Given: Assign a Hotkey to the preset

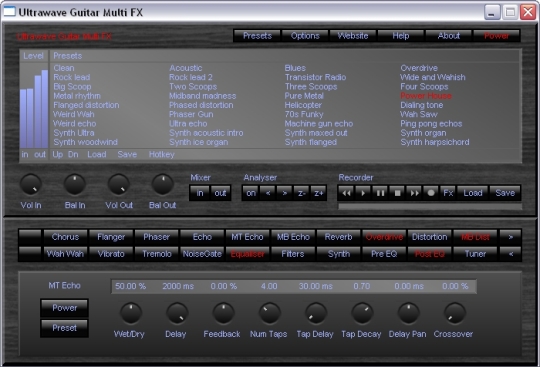Looking at the screenshot, I should (162, 155).
